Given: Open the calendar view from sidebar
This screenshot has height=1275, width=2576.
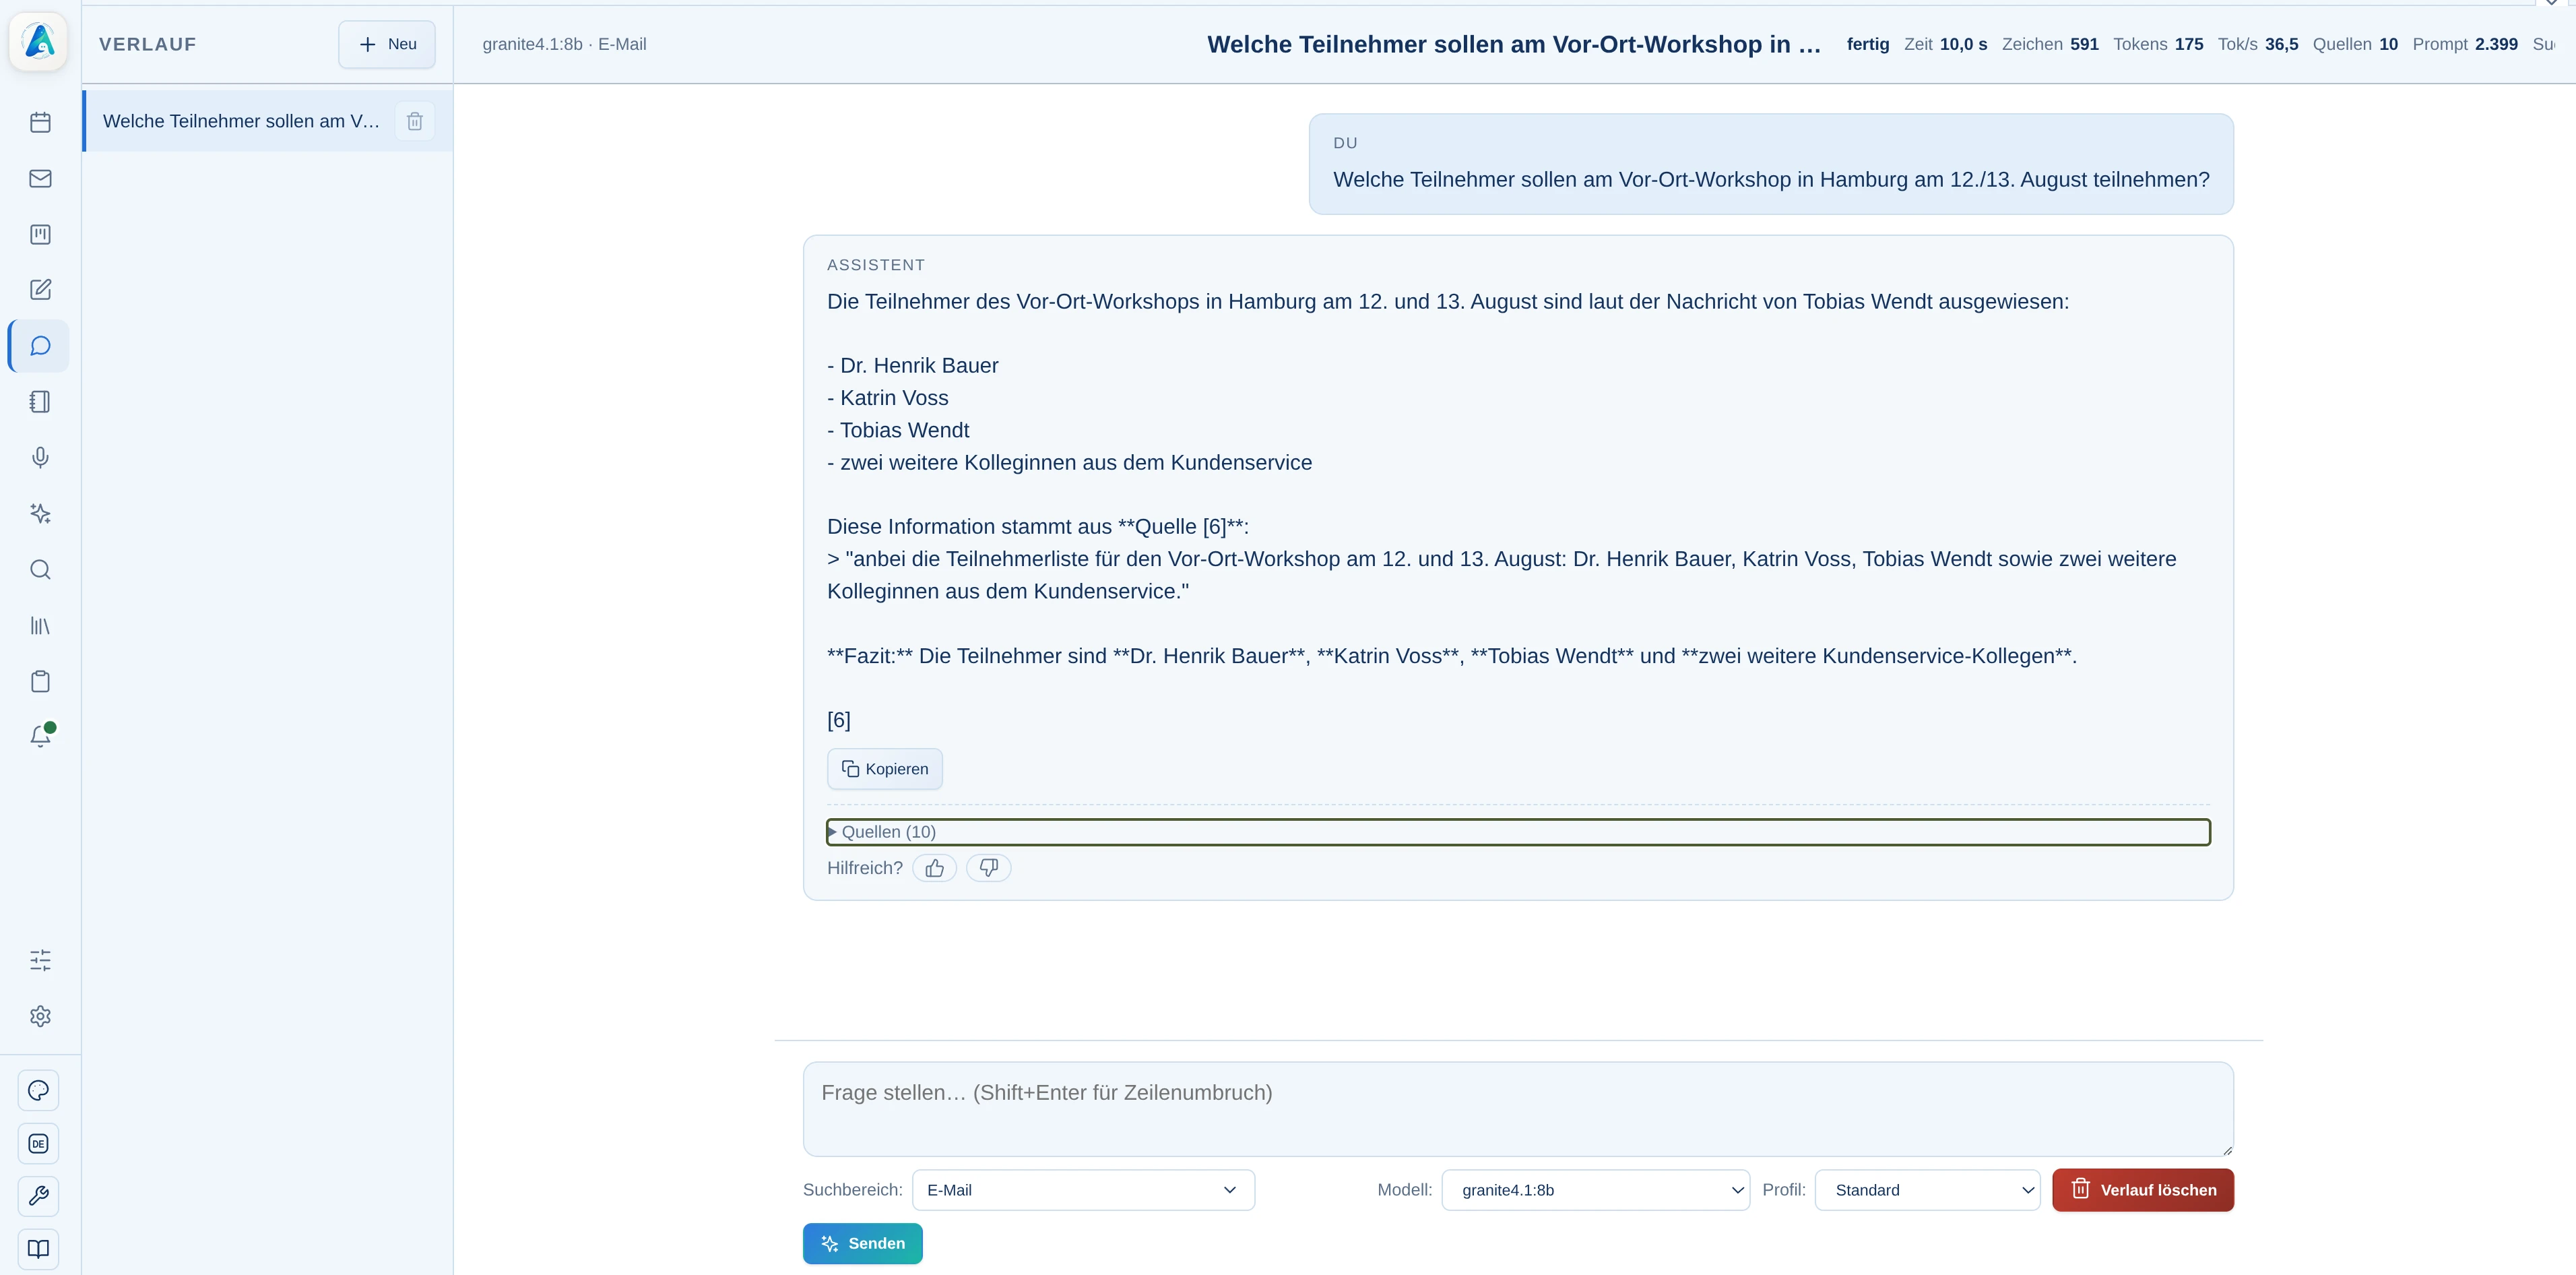Looking at the screenshot, I should point(40,122).
